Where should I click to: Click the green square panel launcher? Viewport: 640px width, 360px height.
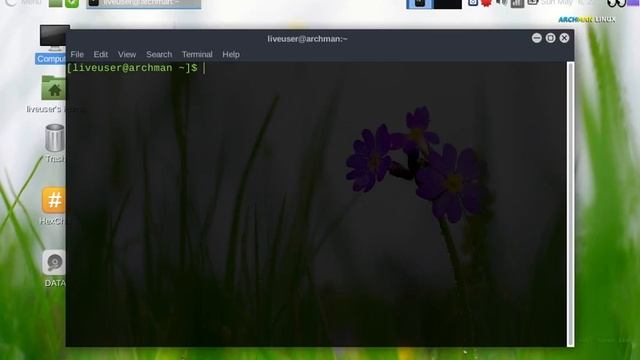click(x=55, y=4)
